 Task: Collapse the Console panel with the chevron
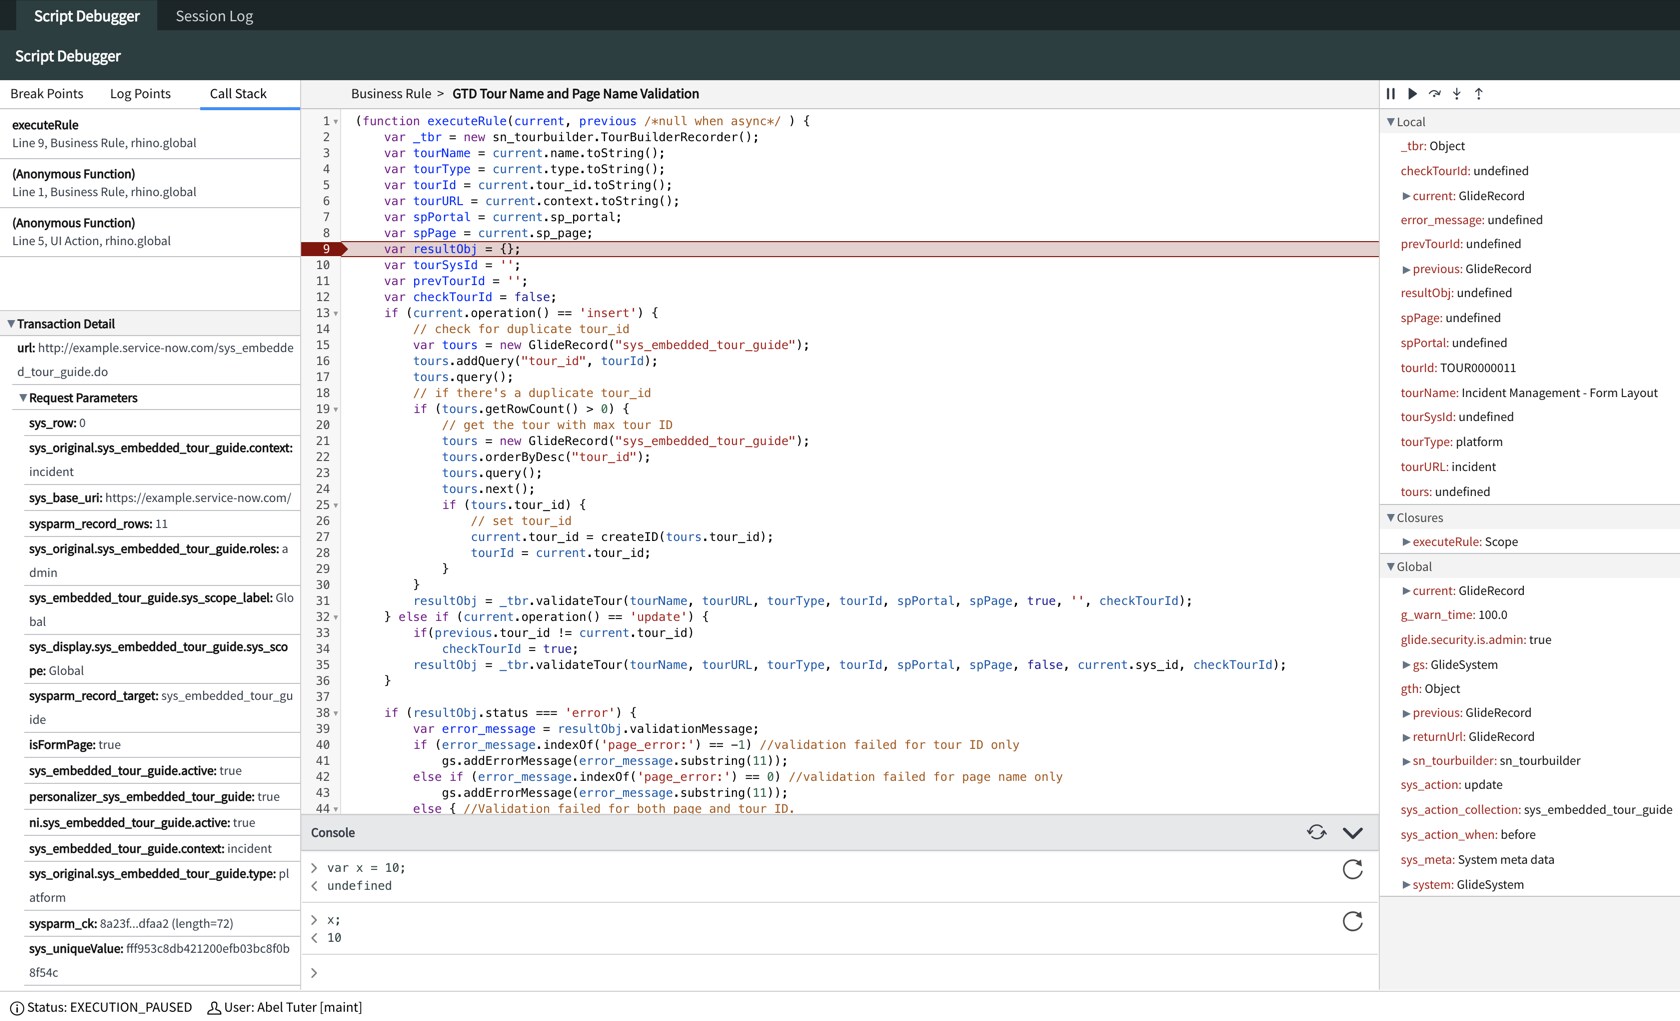tap(1352, 833)
